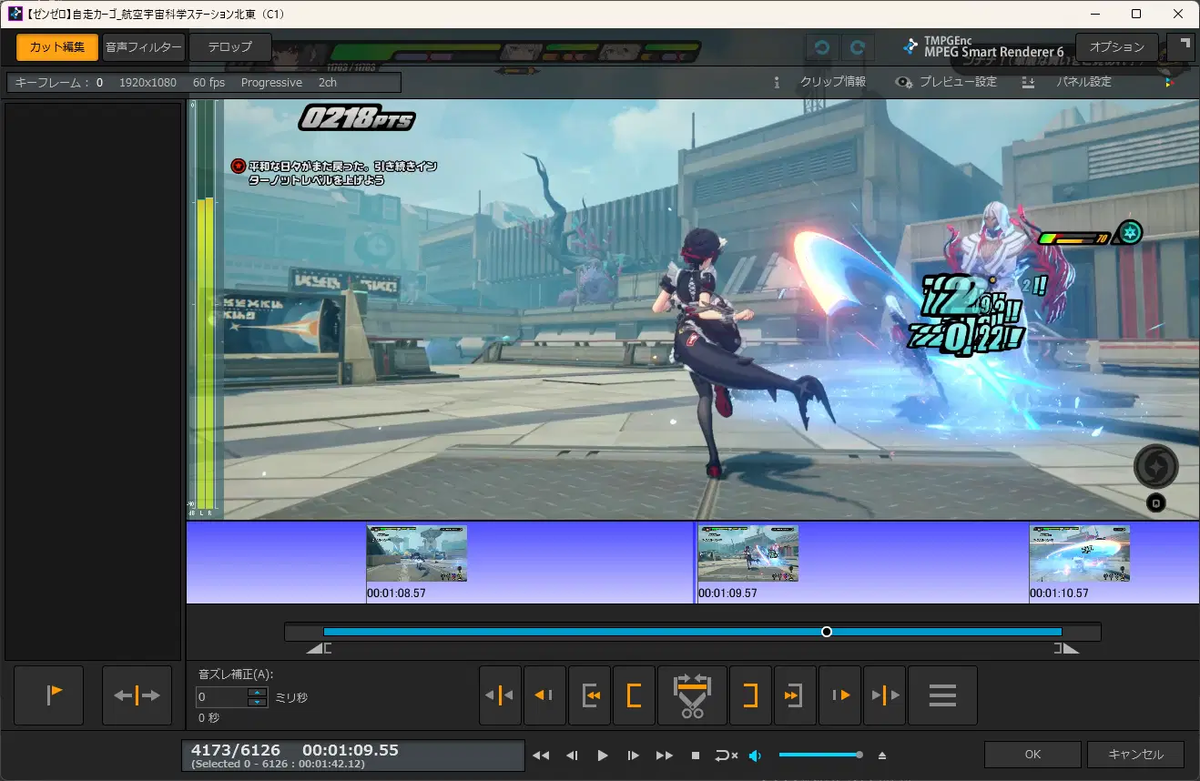
Task: Select the 00:01:09.57 thumbnail
Action: click(x=747, y=554)
